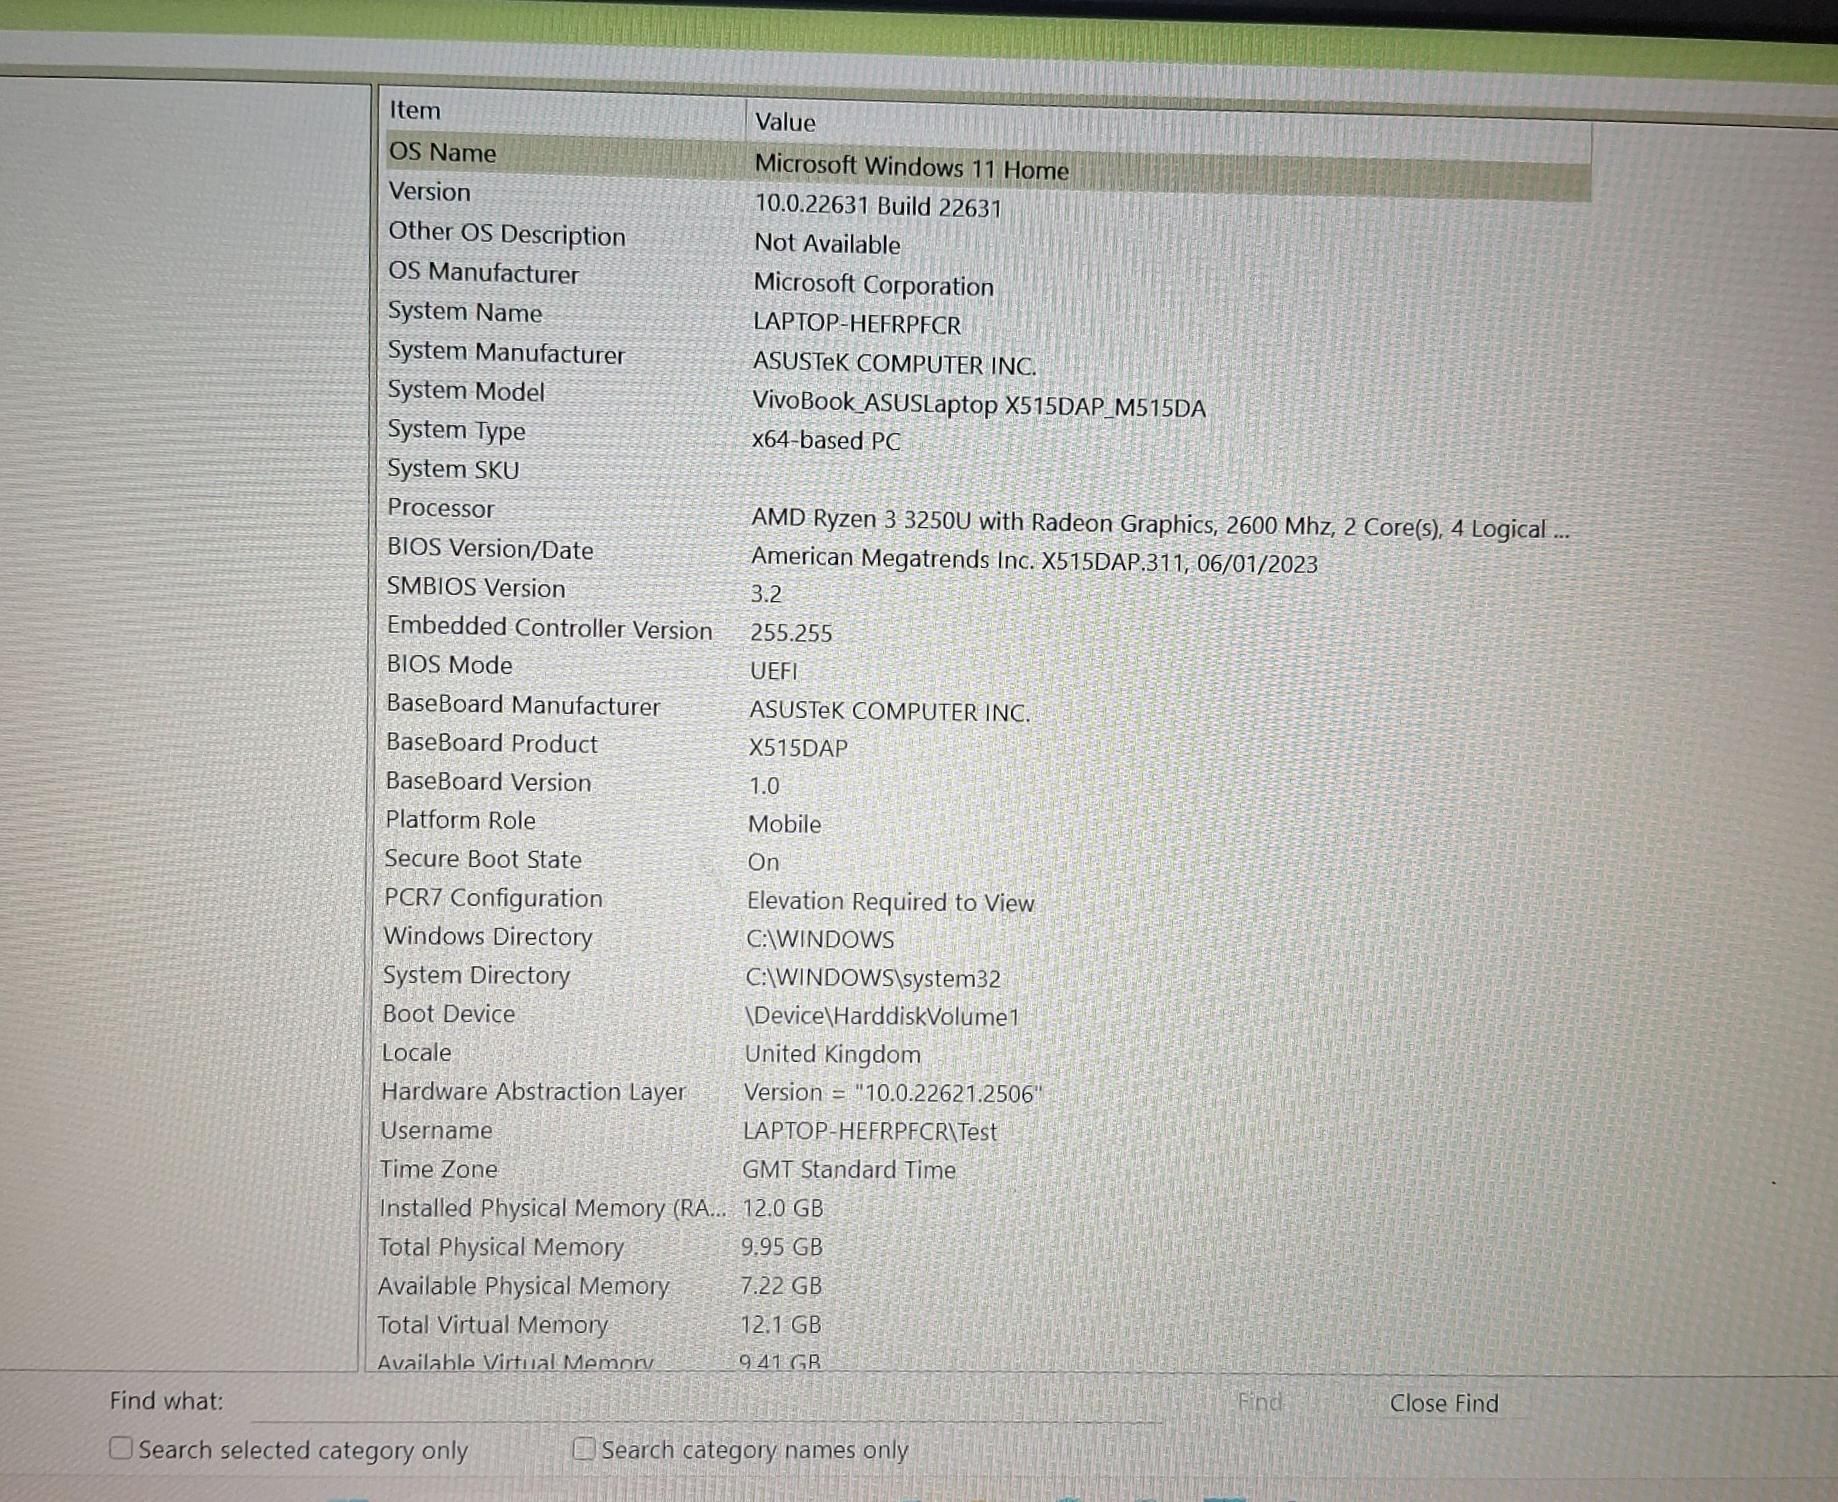Click the Value column header
The height and width of the screenshot is (1502, 1838).
coord(785,122)
